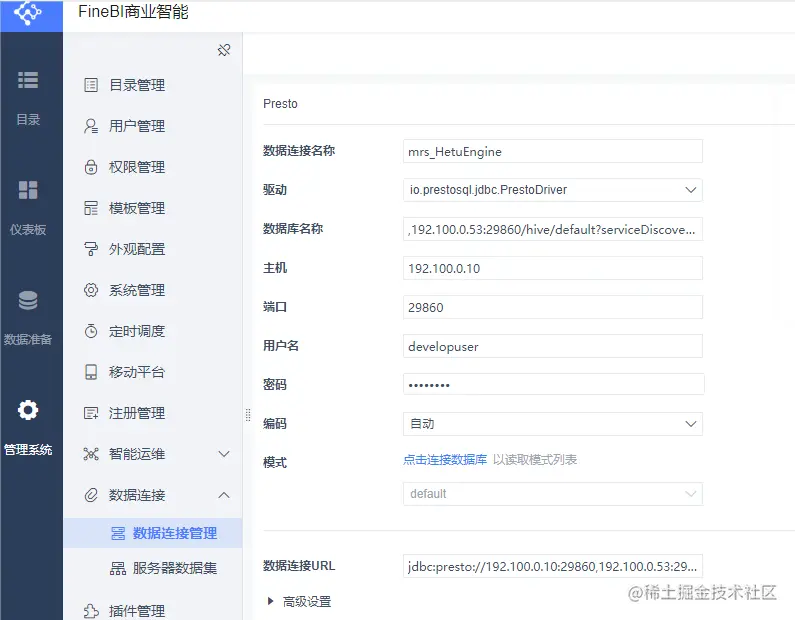Click the 用户管理 person icon
The width and height of the screenshot is (795, 620).
(91, 126)
